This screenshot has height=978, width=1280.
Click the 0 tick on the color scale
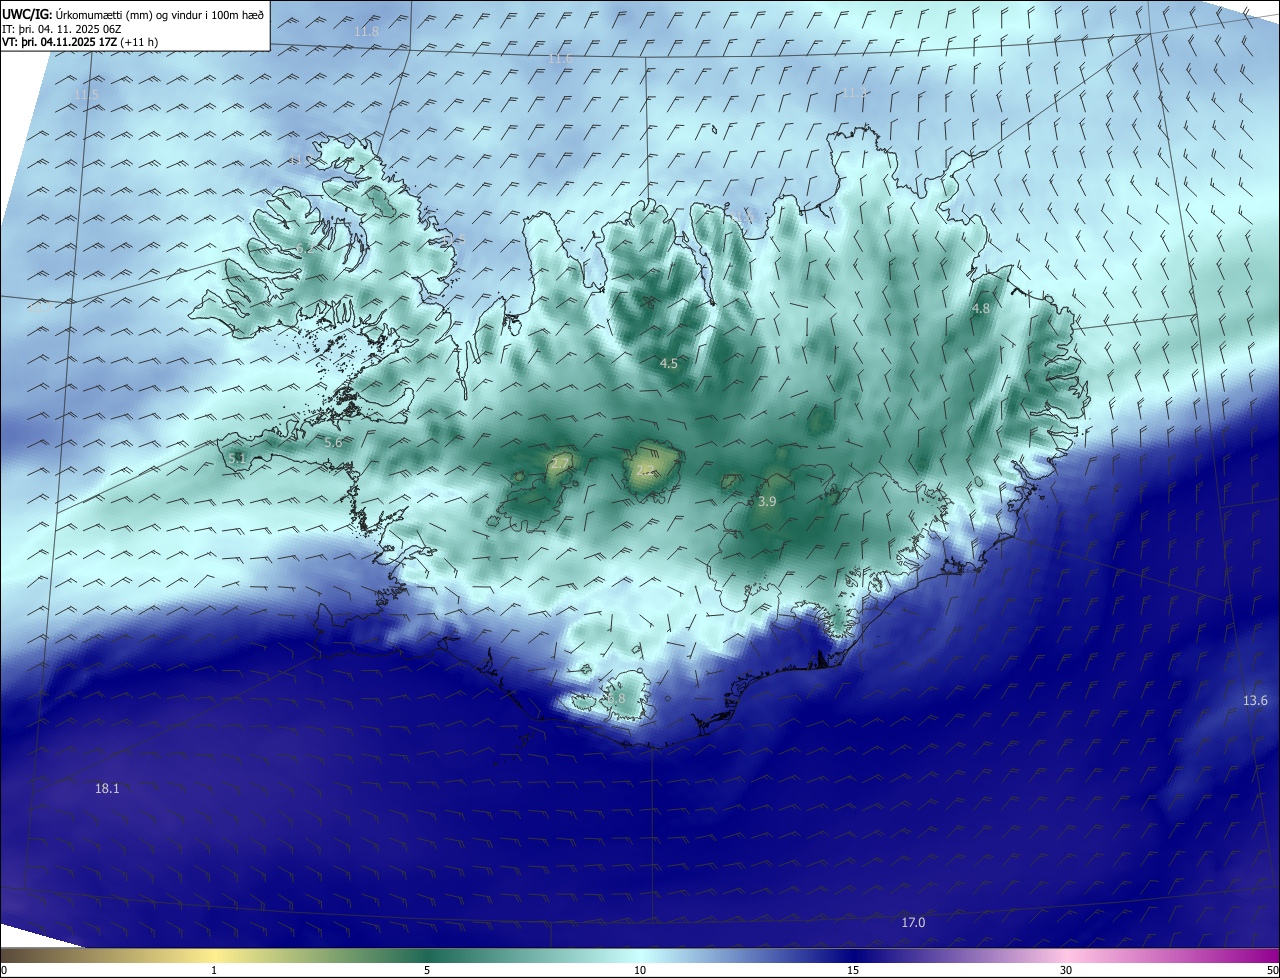point(3,971)
